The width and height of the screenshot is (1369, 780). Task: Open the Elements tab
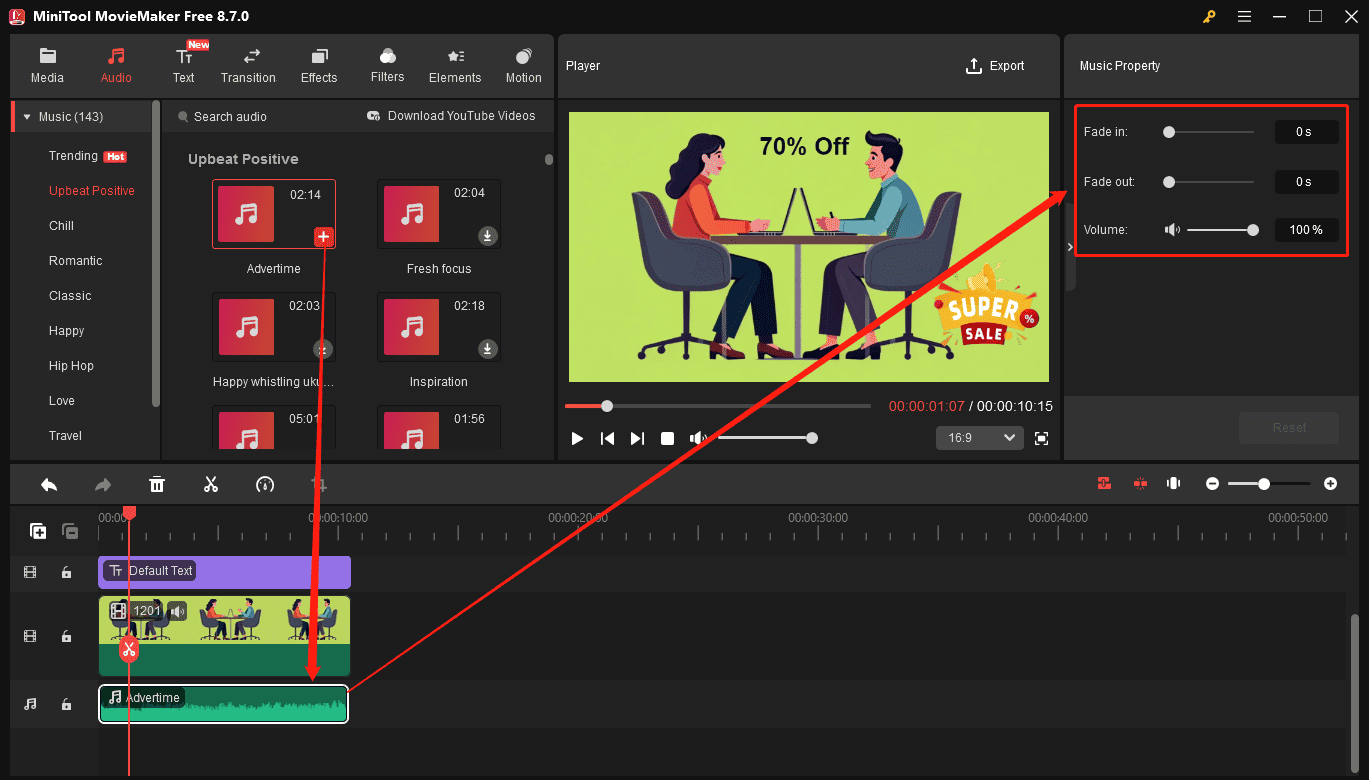pos(455,66)
